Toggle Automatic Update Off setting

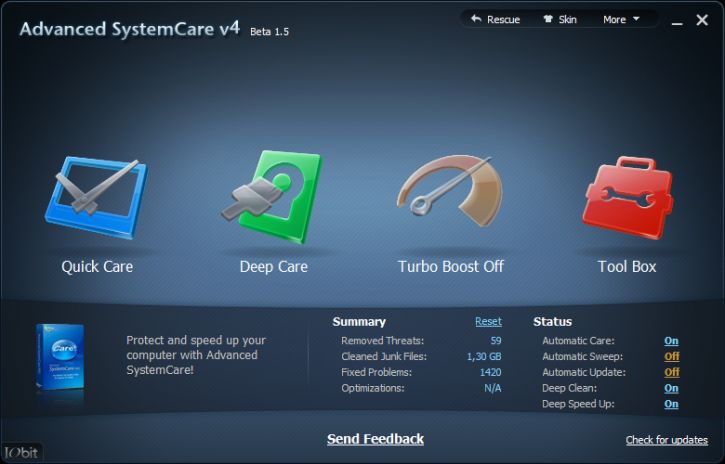pyautogui.click(x=672, y=372)
